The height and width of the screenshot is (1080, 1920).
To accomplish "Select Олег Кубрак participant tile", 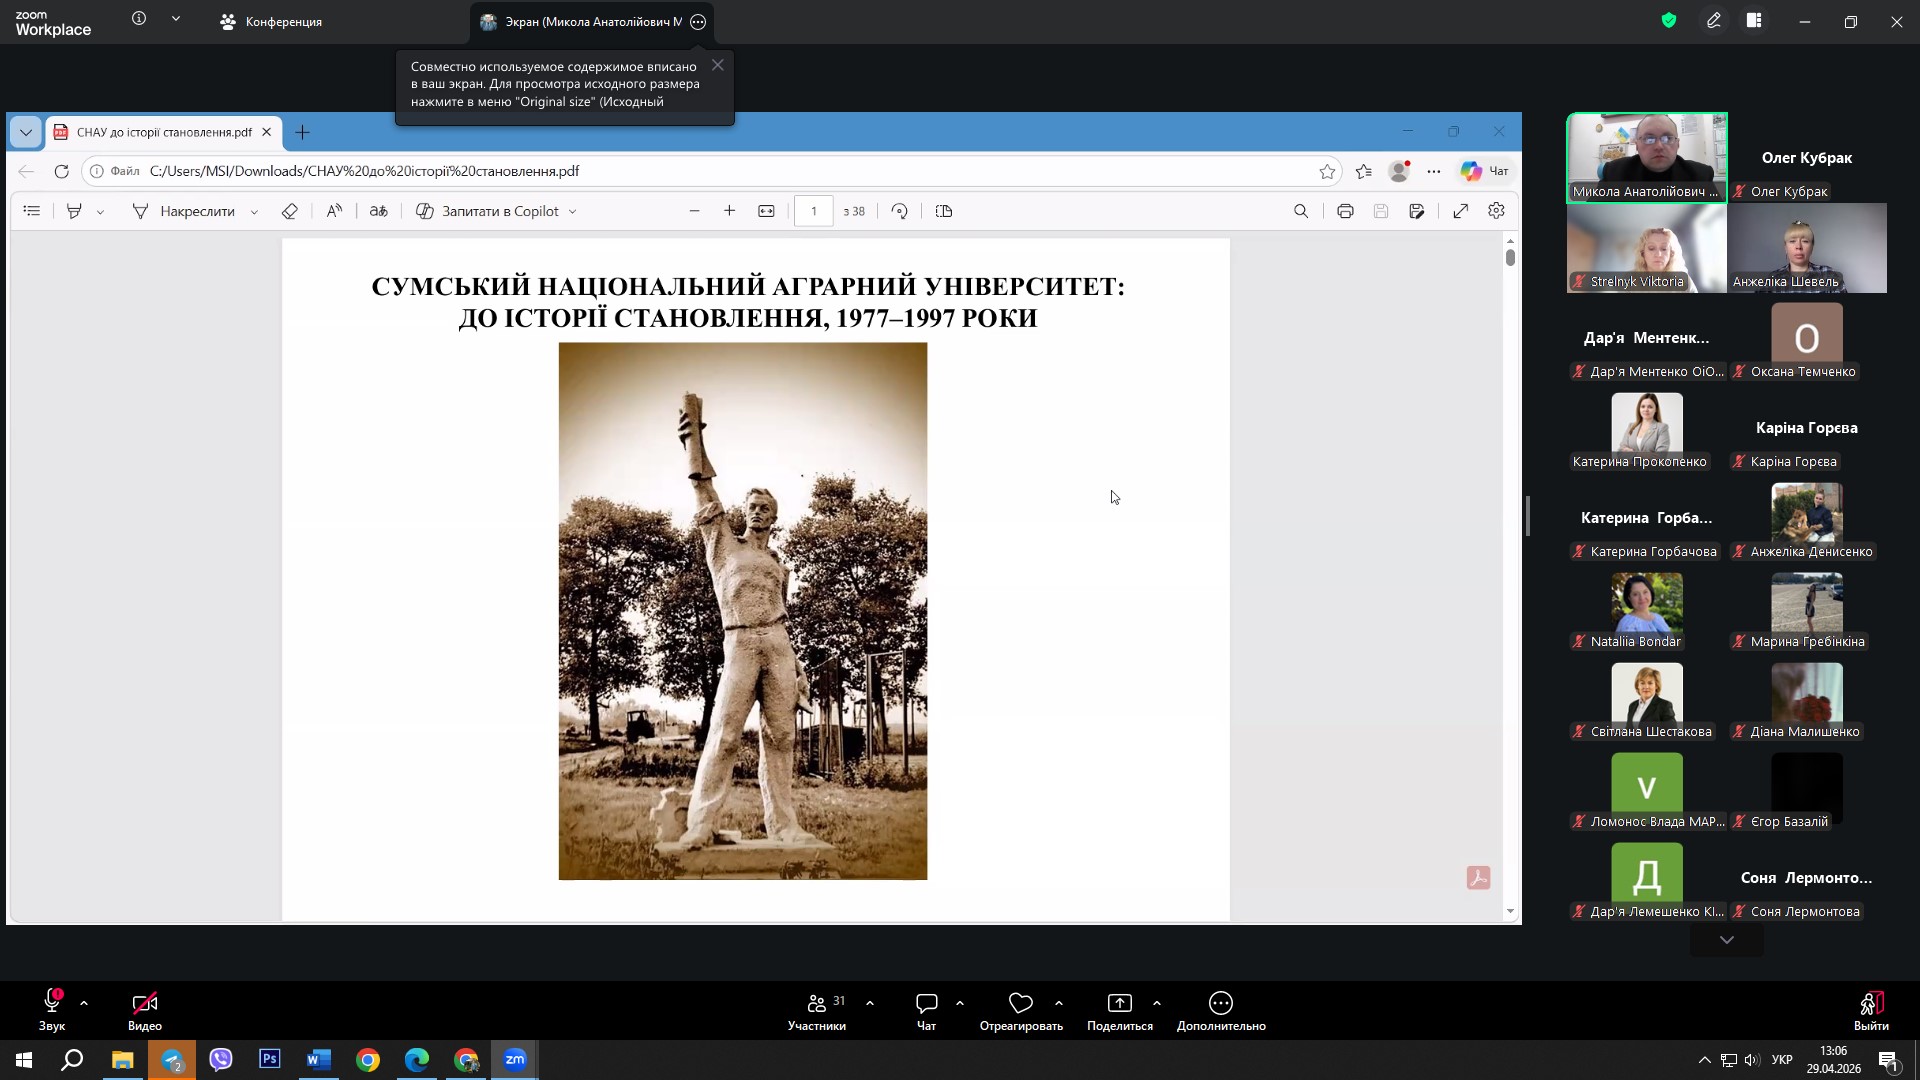I will pyautogui.click(x=1806, y=158).
